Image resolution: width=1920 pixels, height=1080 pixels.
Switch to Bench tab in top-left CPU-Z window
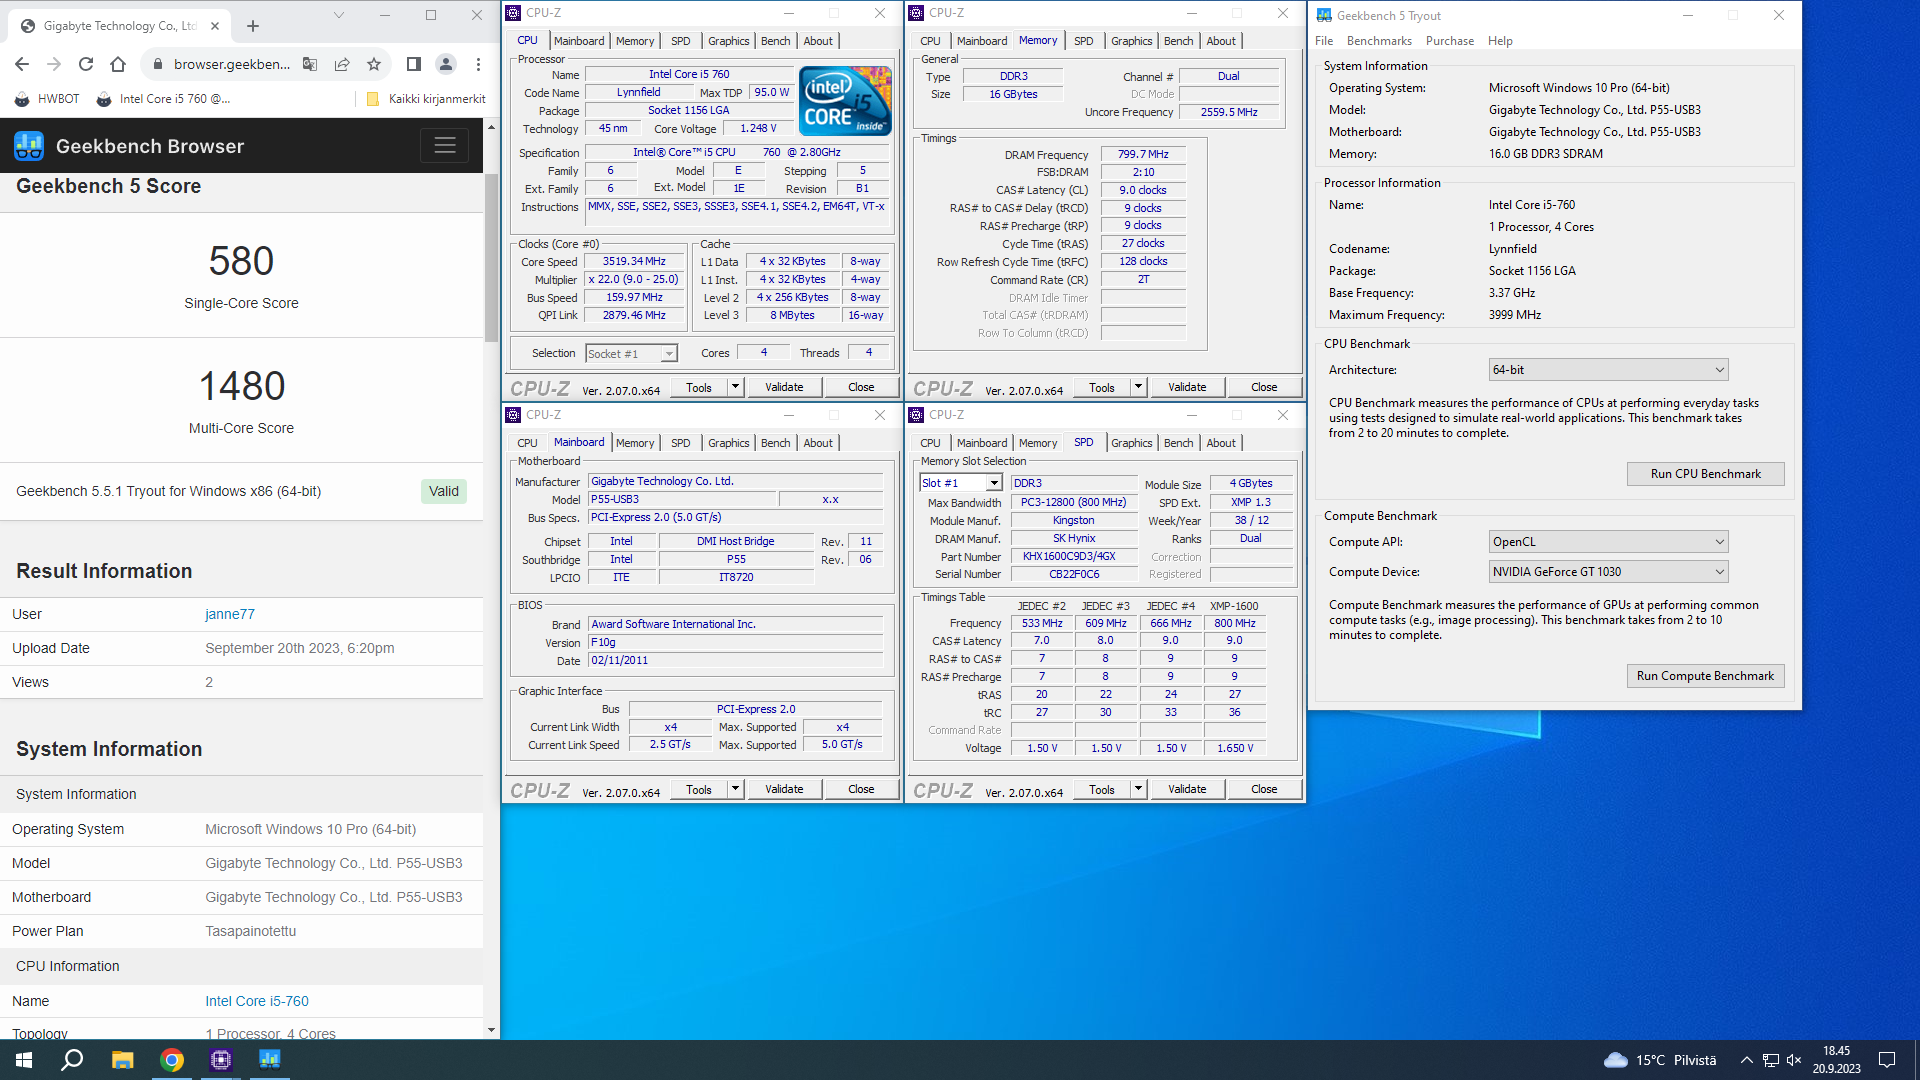tap(776, 41)
